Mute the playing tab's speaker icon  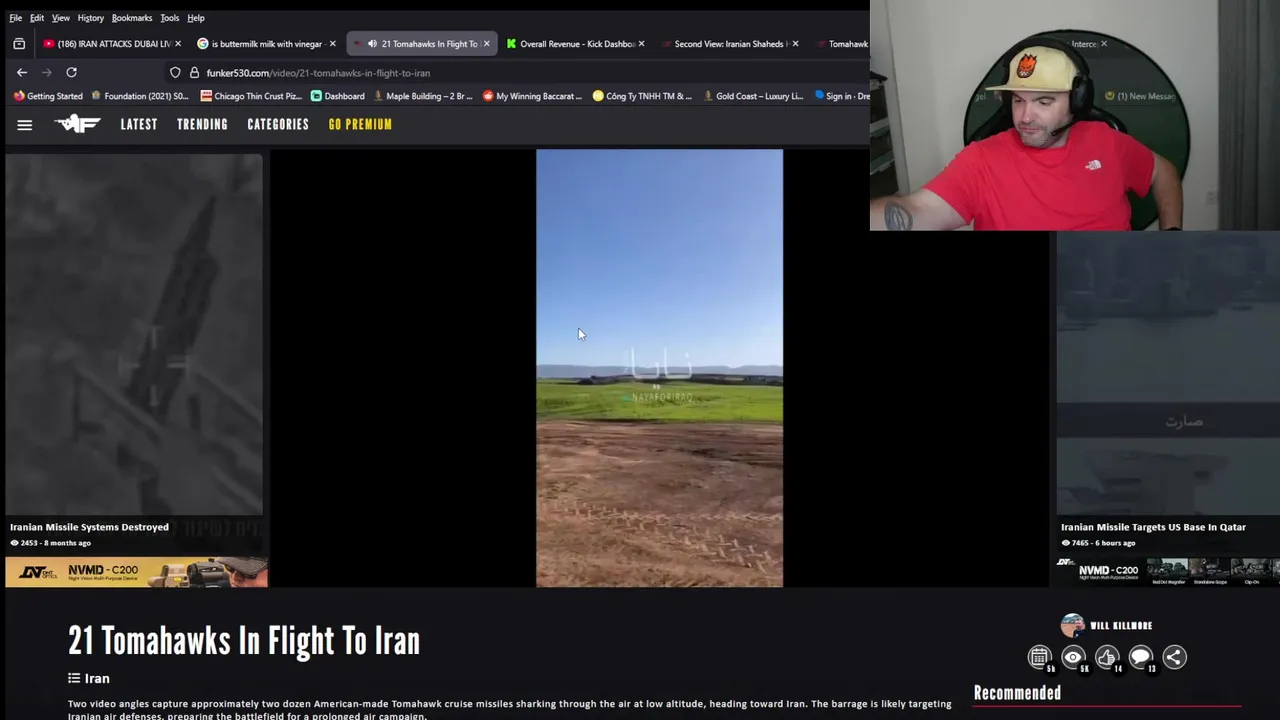pyautogui.click(x=372, y=44)
